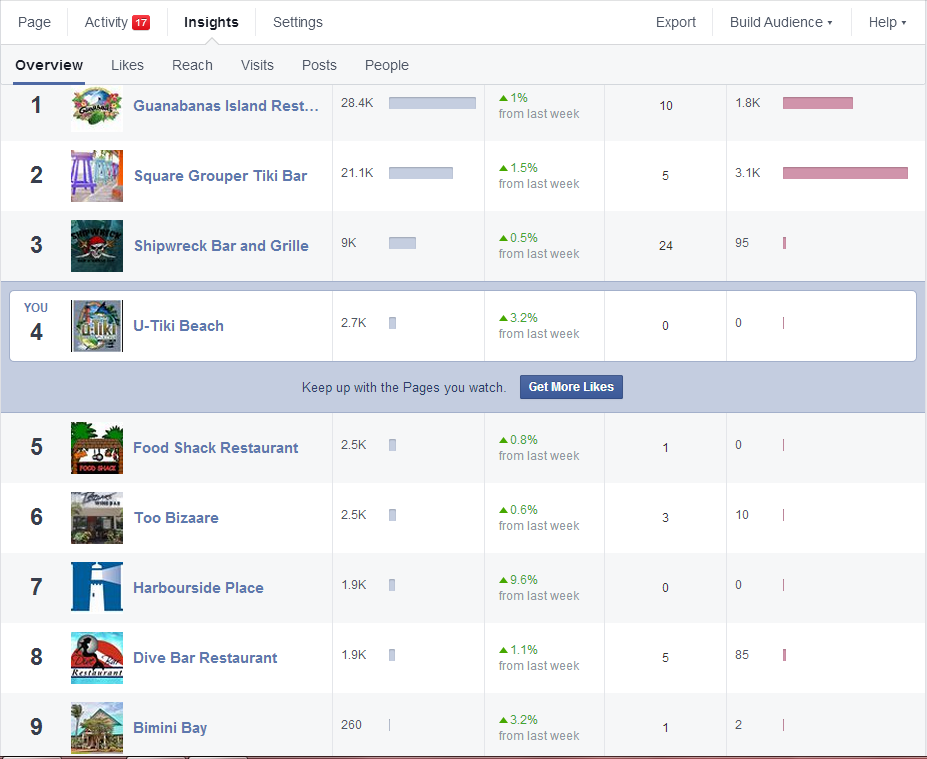927x759 pixels.
Task: Open Square Grouper Tiki Bar thumbnail
Action: coord(97,176)
